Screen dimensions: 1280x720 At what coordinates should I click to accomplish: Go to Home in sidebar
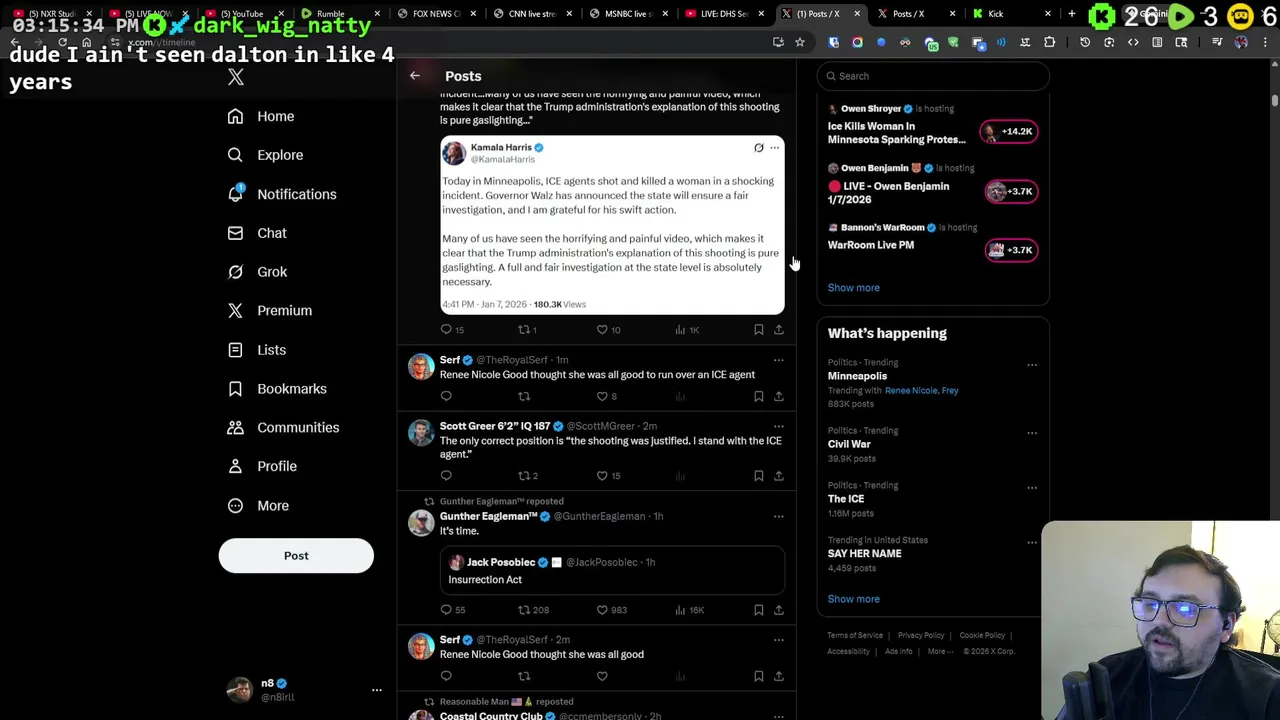pyautogui.click(x=261, y=116)
